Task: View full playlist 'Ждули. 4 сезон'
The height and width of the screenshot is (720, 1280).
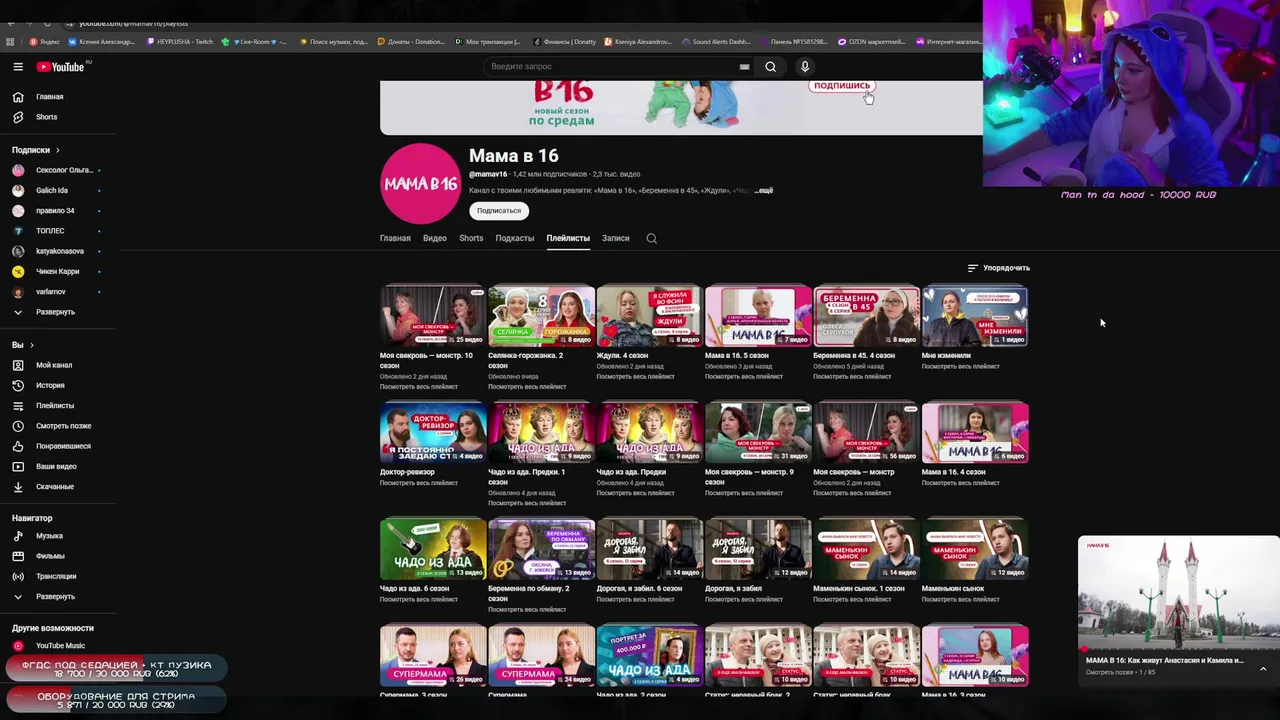Action: tap(636, 377)
